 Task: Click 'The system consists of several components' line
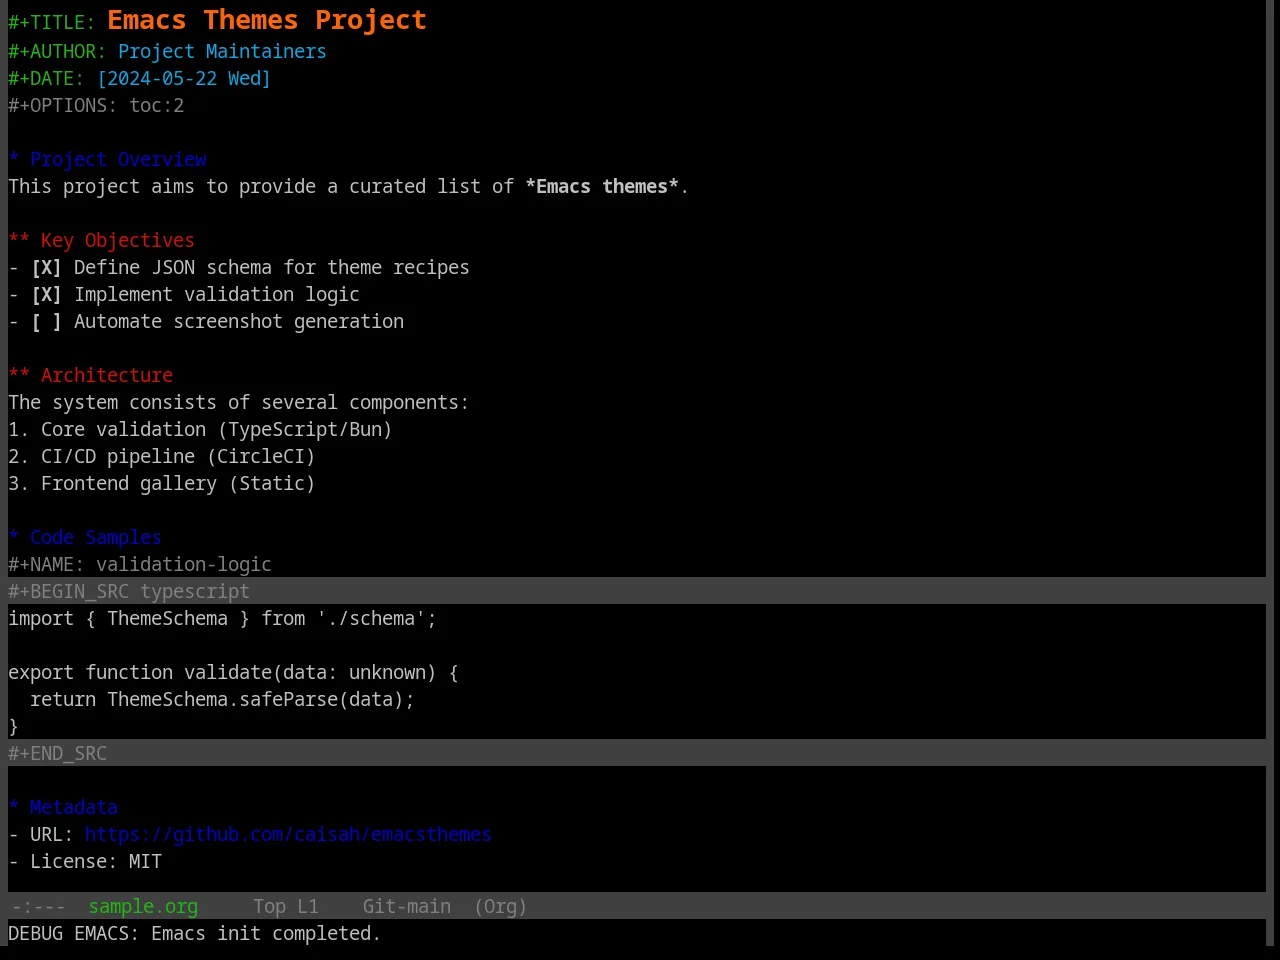tap(238, 403)
